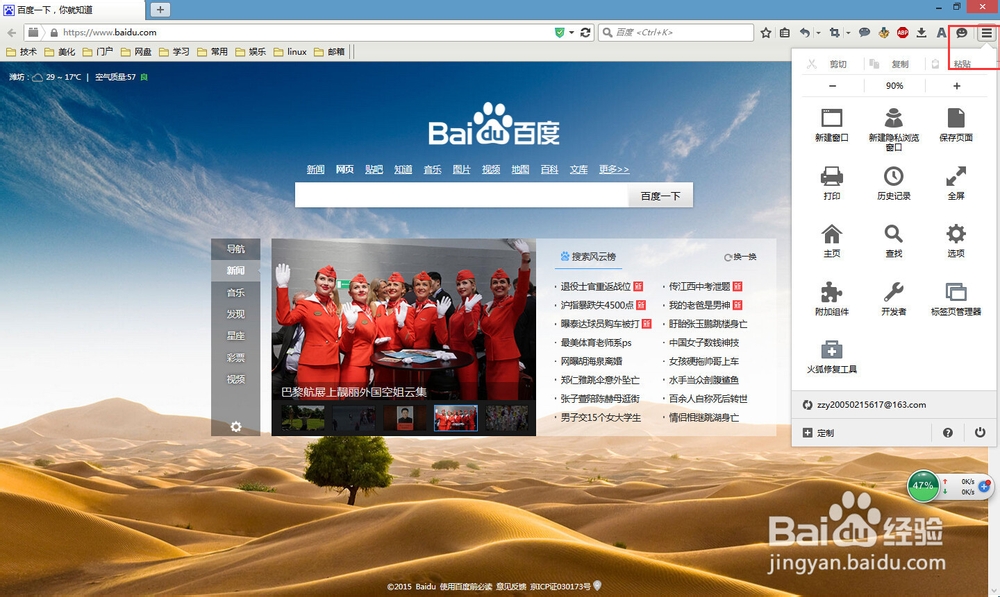The height and width of the screenshot is (597, 1000).
Task: Zoom in with plus button
Action: pos(956,85)
